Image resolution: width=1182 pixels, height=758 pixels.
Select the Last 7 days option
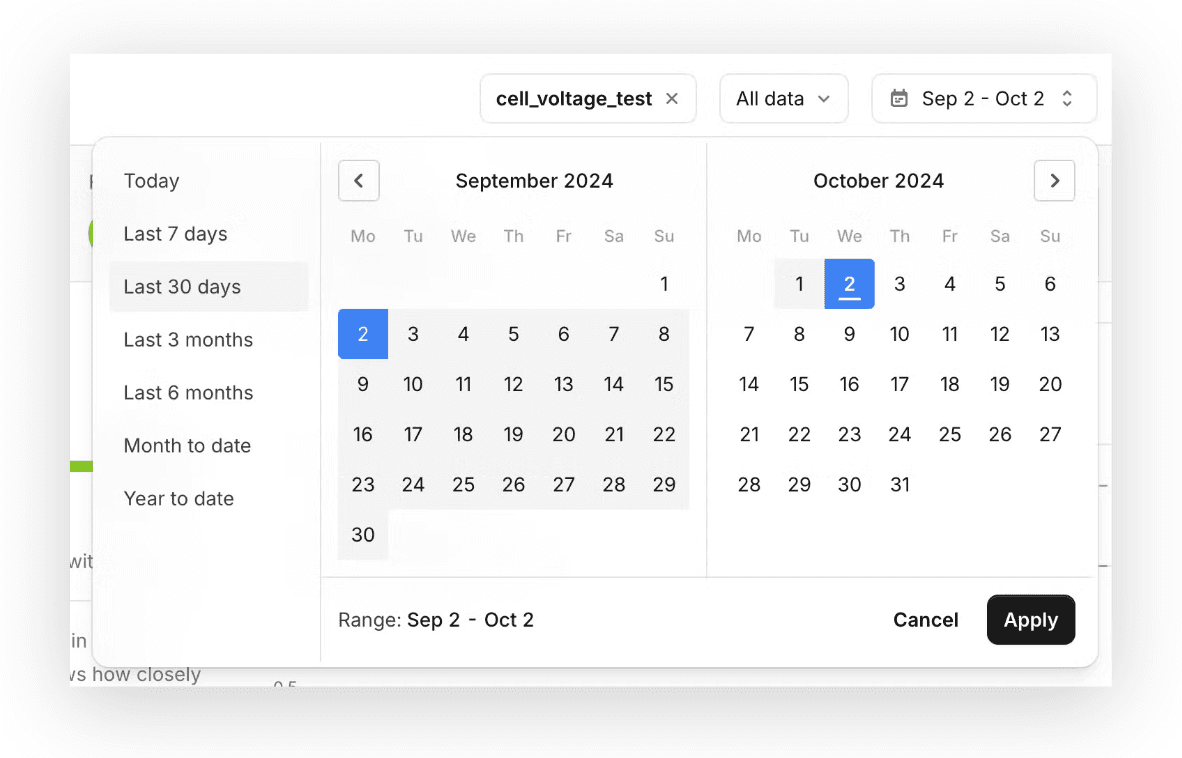pyautogui.click(x=174, y=233)
